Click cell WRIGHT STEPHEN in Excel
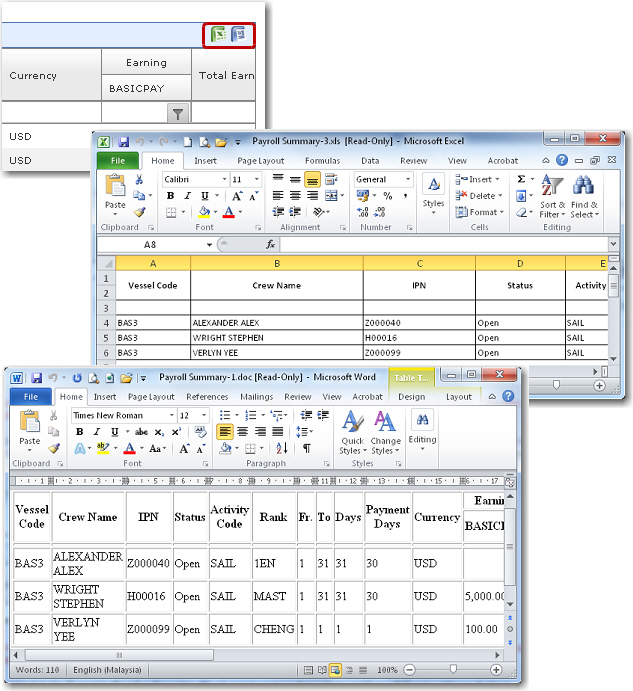The image size is (633, 691). (x=277, y=338)
